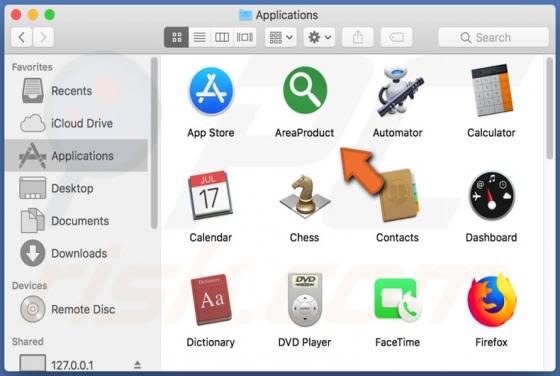This screenshot has width=560, height=376.
Task: Select the Dictionary app icon
Action: (x=211, y=300)
